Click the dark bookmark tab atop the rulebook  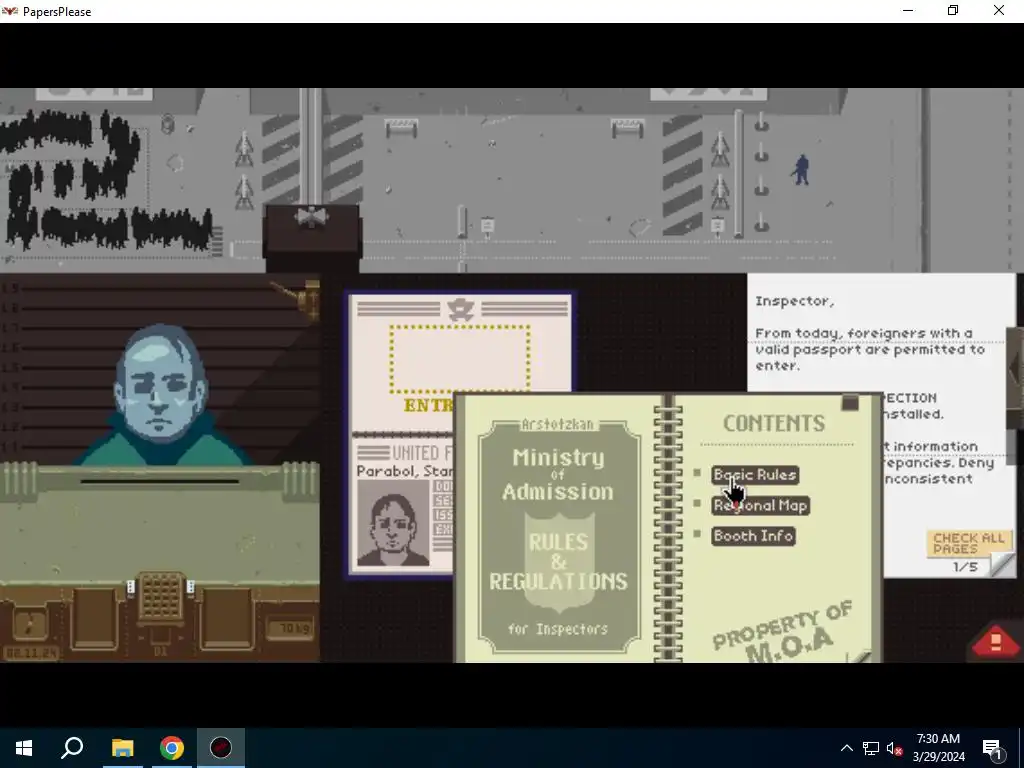coord(850,402)
